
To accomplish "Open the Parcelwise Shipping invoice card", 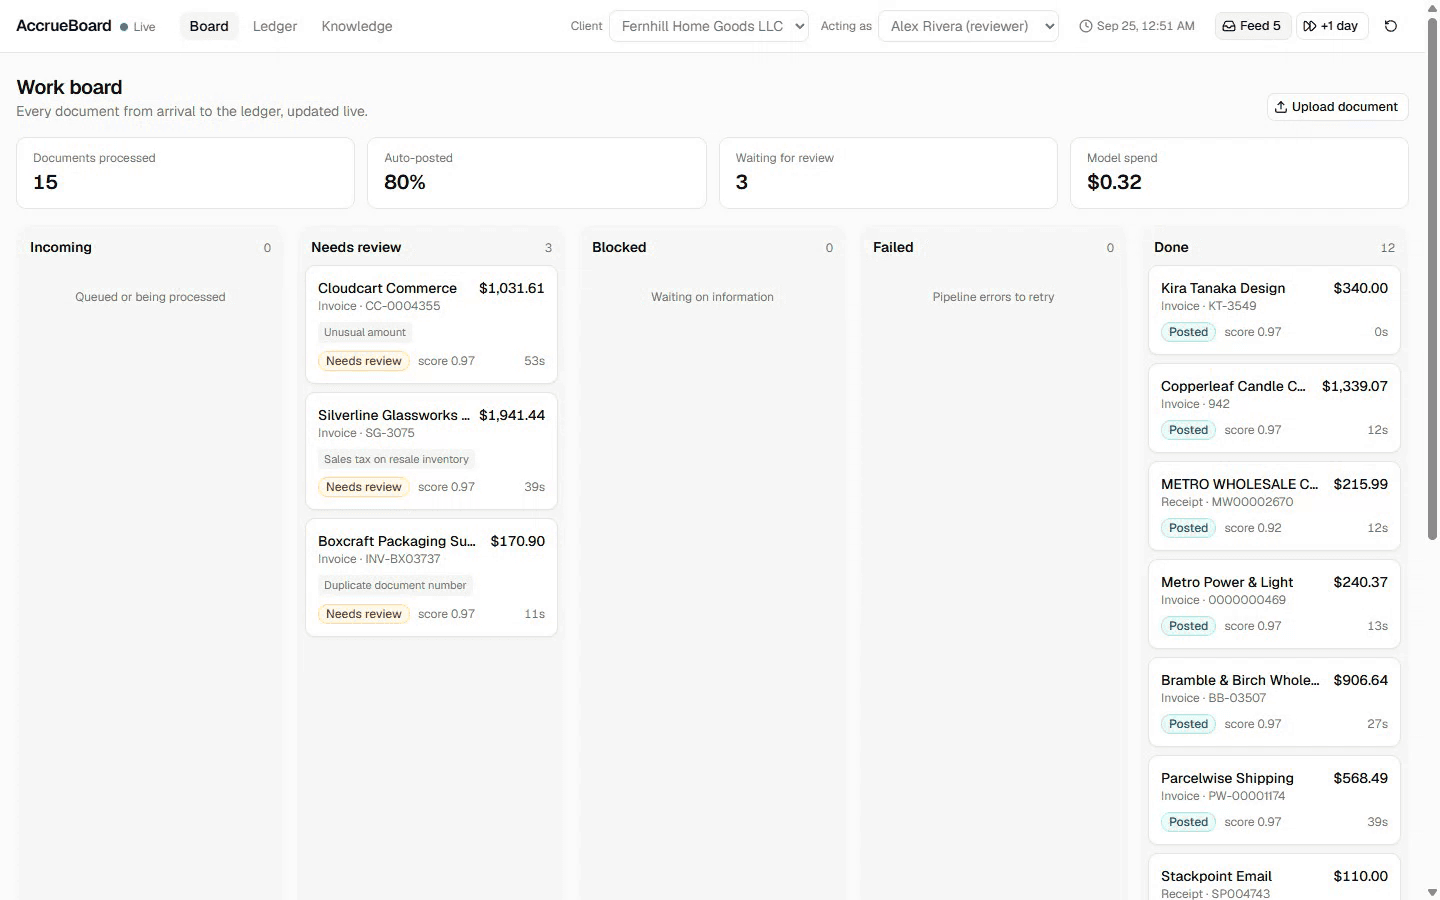I will pyautogui.click(x=1274, y=800).
